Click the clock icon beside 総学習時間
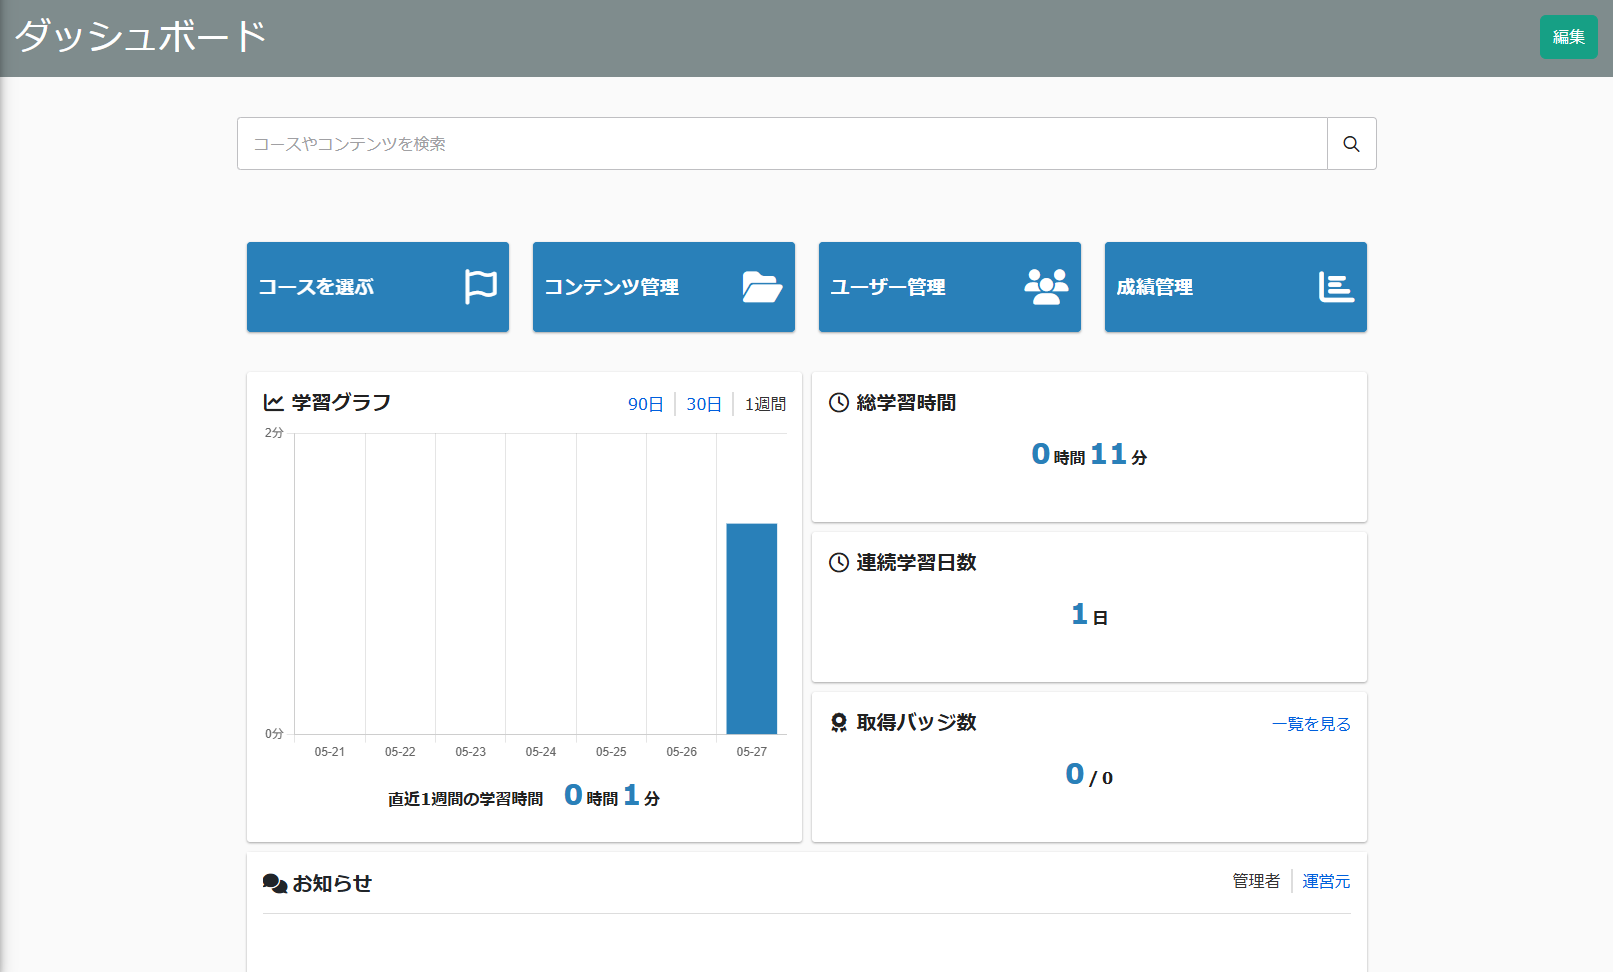This screenshot has width=1613, height=972. click(838, 402)
